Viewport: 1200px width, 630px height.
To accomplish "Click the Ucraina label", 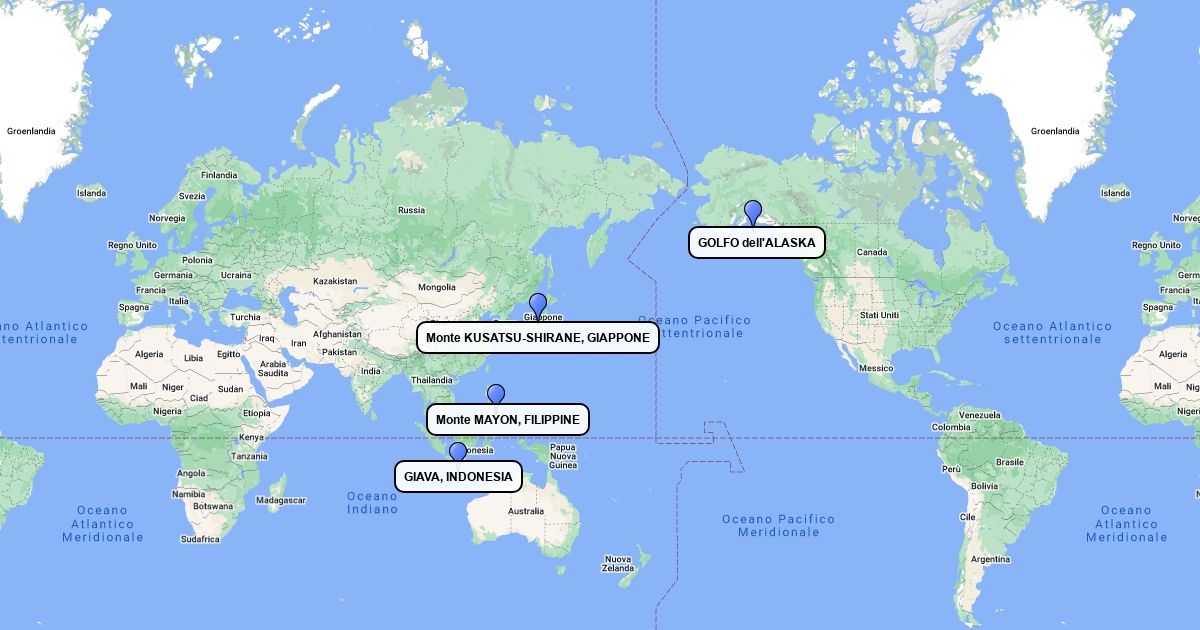I will [x=237, y=275].
